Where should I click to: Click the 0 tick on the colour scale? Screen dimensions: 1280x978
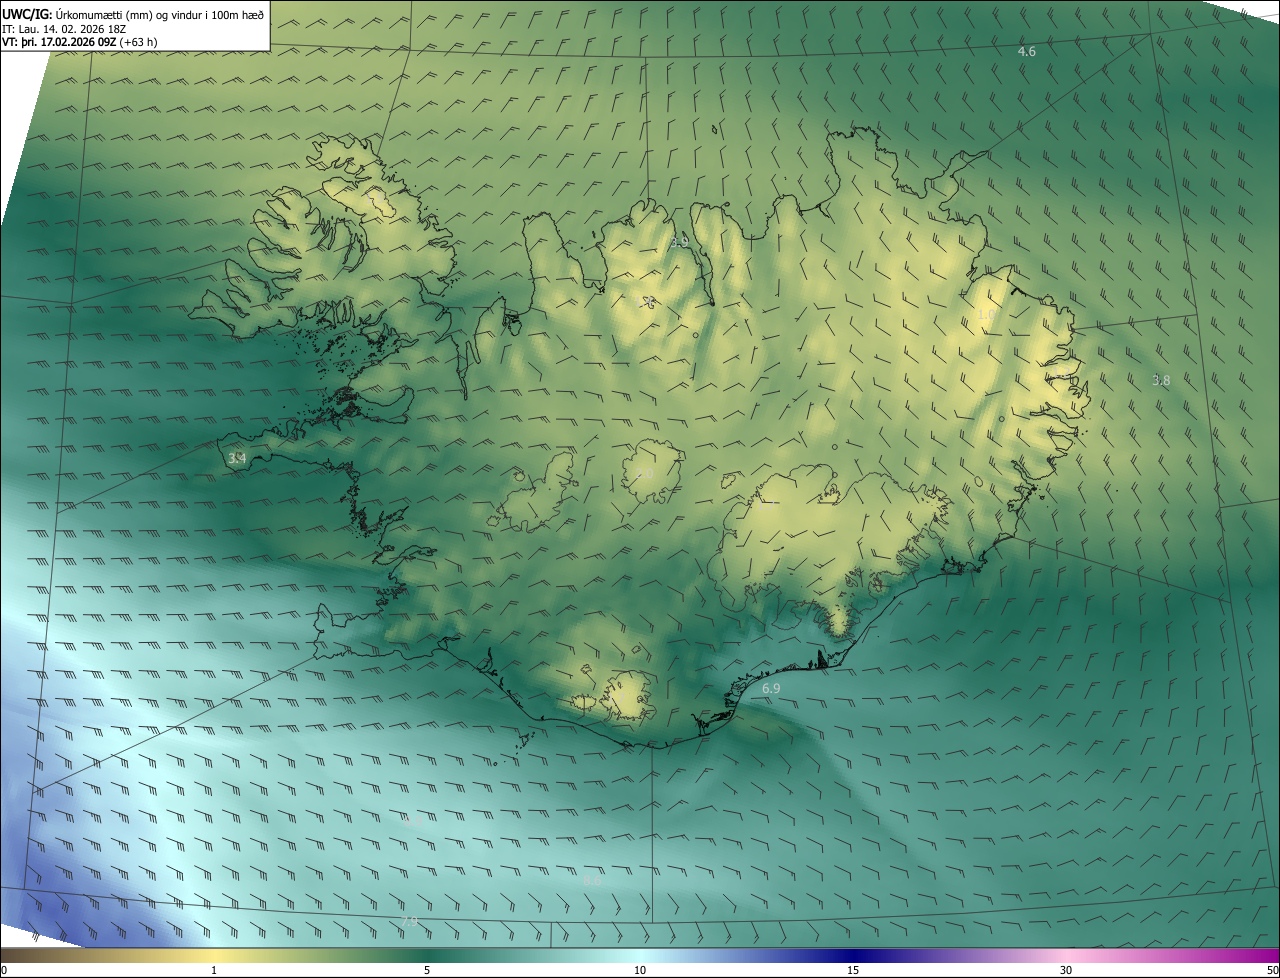4,970
